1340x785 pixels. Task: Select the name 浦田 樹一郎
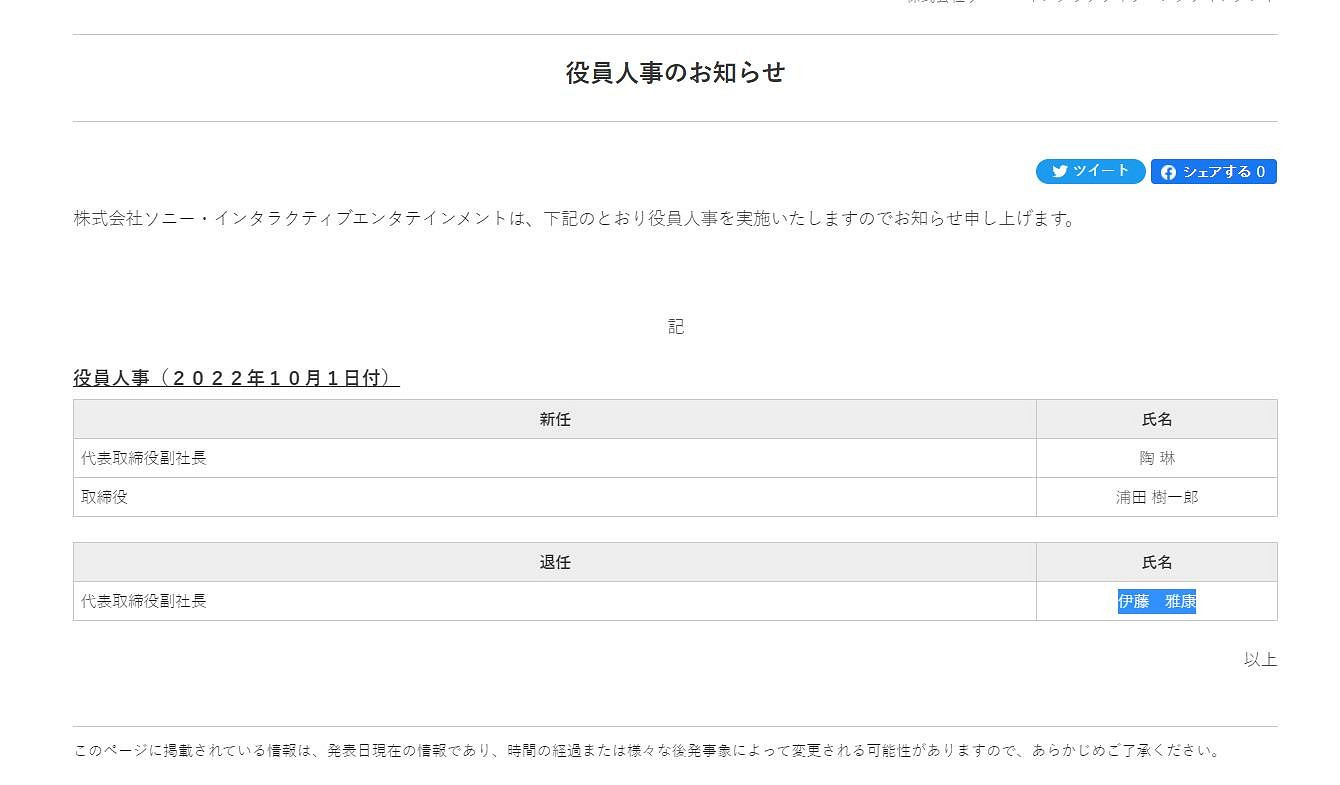click(1156, 496)
